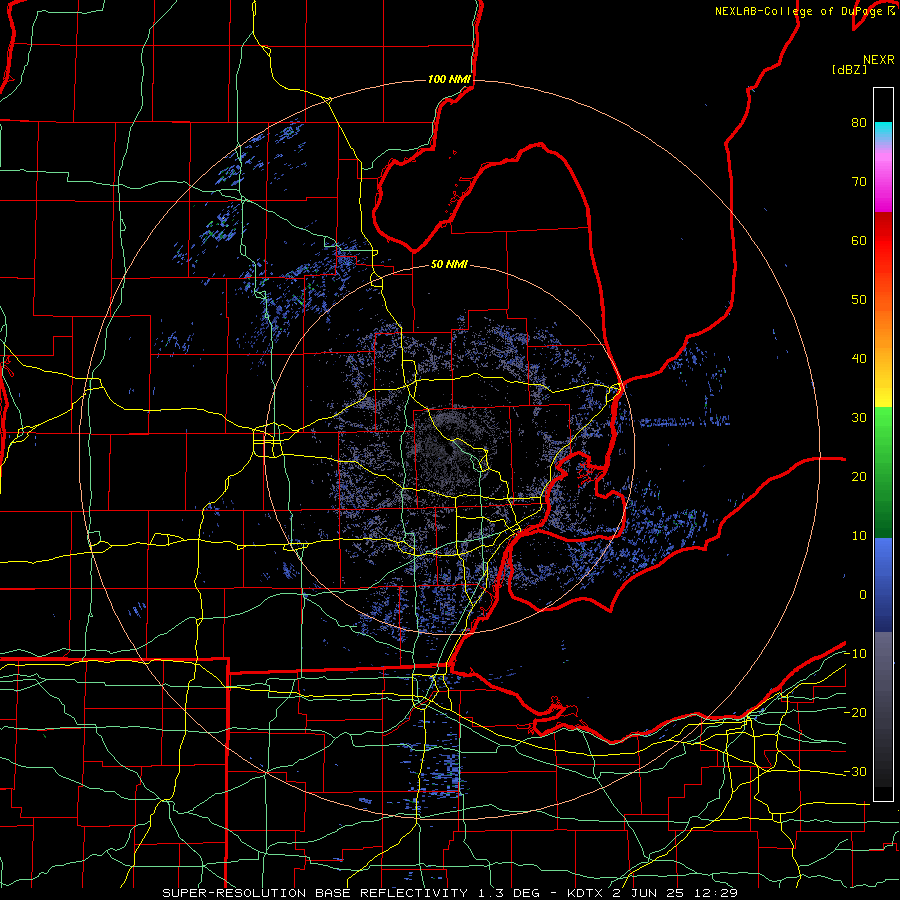Click the -30 value on dBZ scale

[x=855, y=771]
